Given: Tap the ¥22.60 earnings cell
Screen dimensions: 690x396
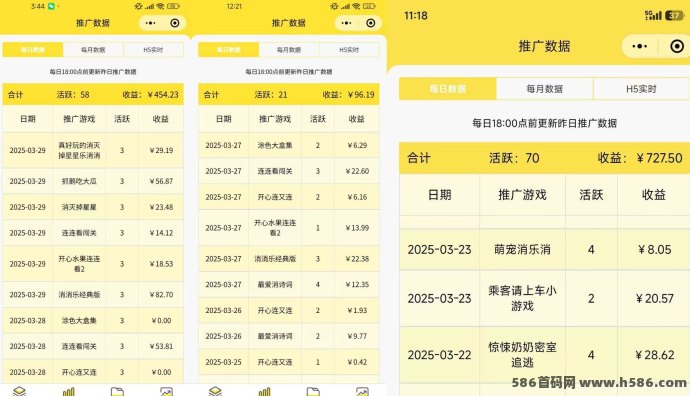Looking at the screenshot, I should (x=357, y=171).
